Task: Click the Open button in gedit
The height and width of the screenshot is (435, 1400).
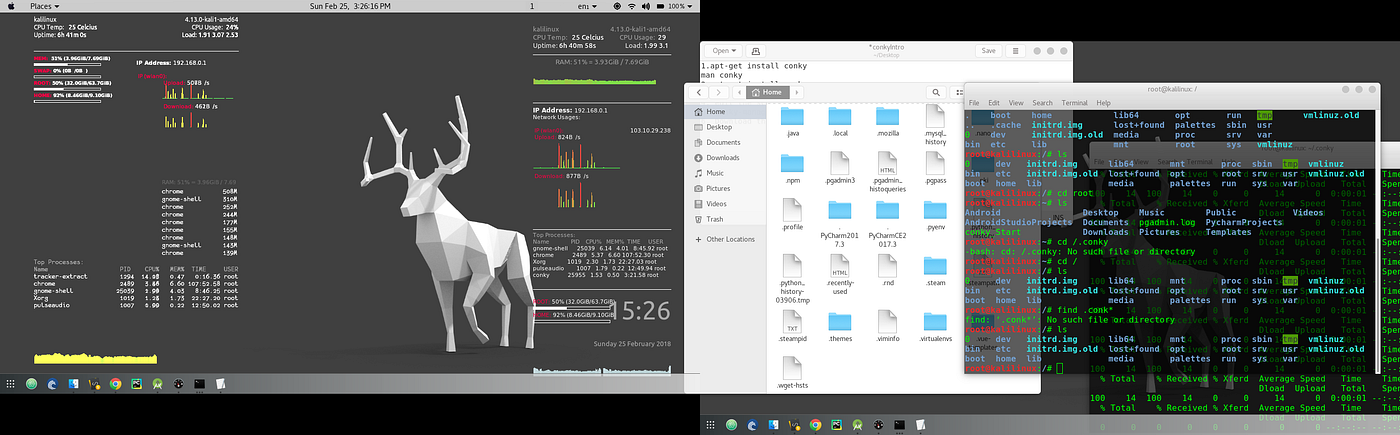Action: [724, 51]
